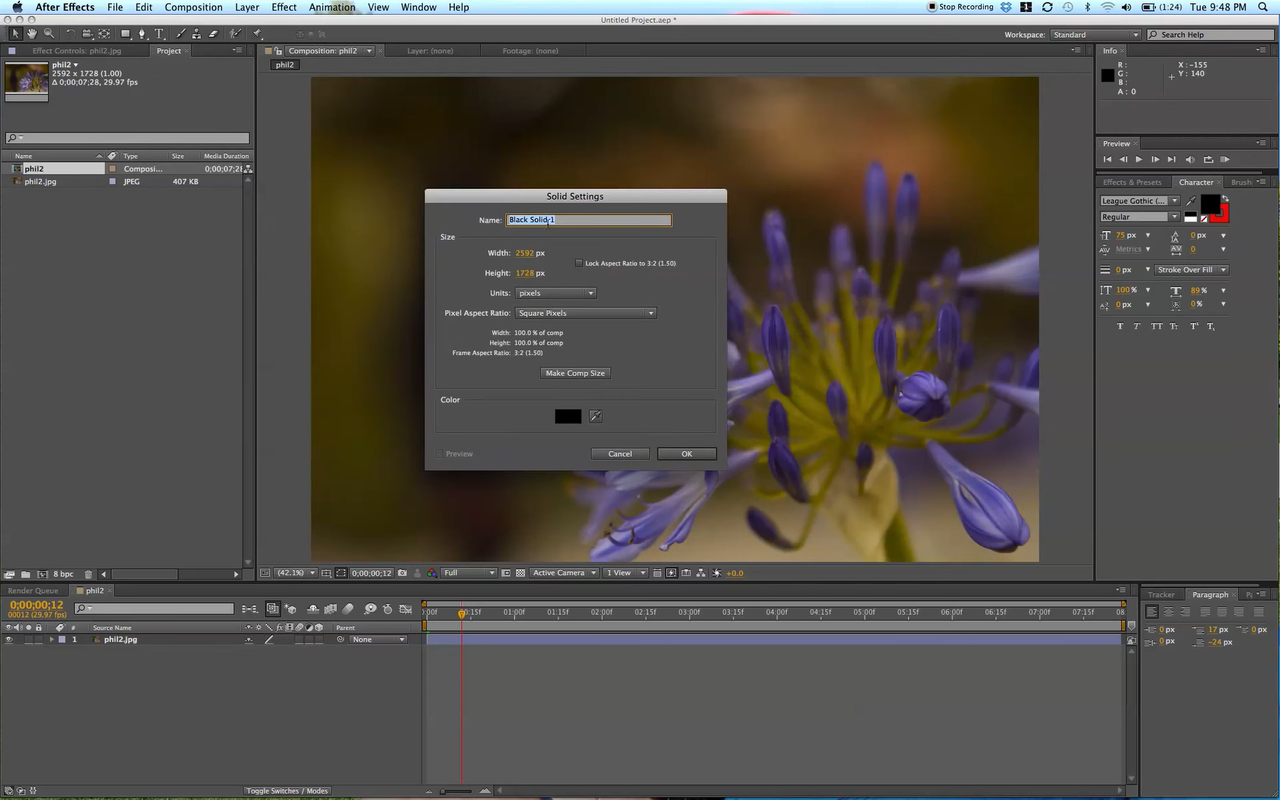Screen dimensions: 1280x800
Task: Toggle visibility of the phil2.jpg layer
Action: [x=9, y=639]
